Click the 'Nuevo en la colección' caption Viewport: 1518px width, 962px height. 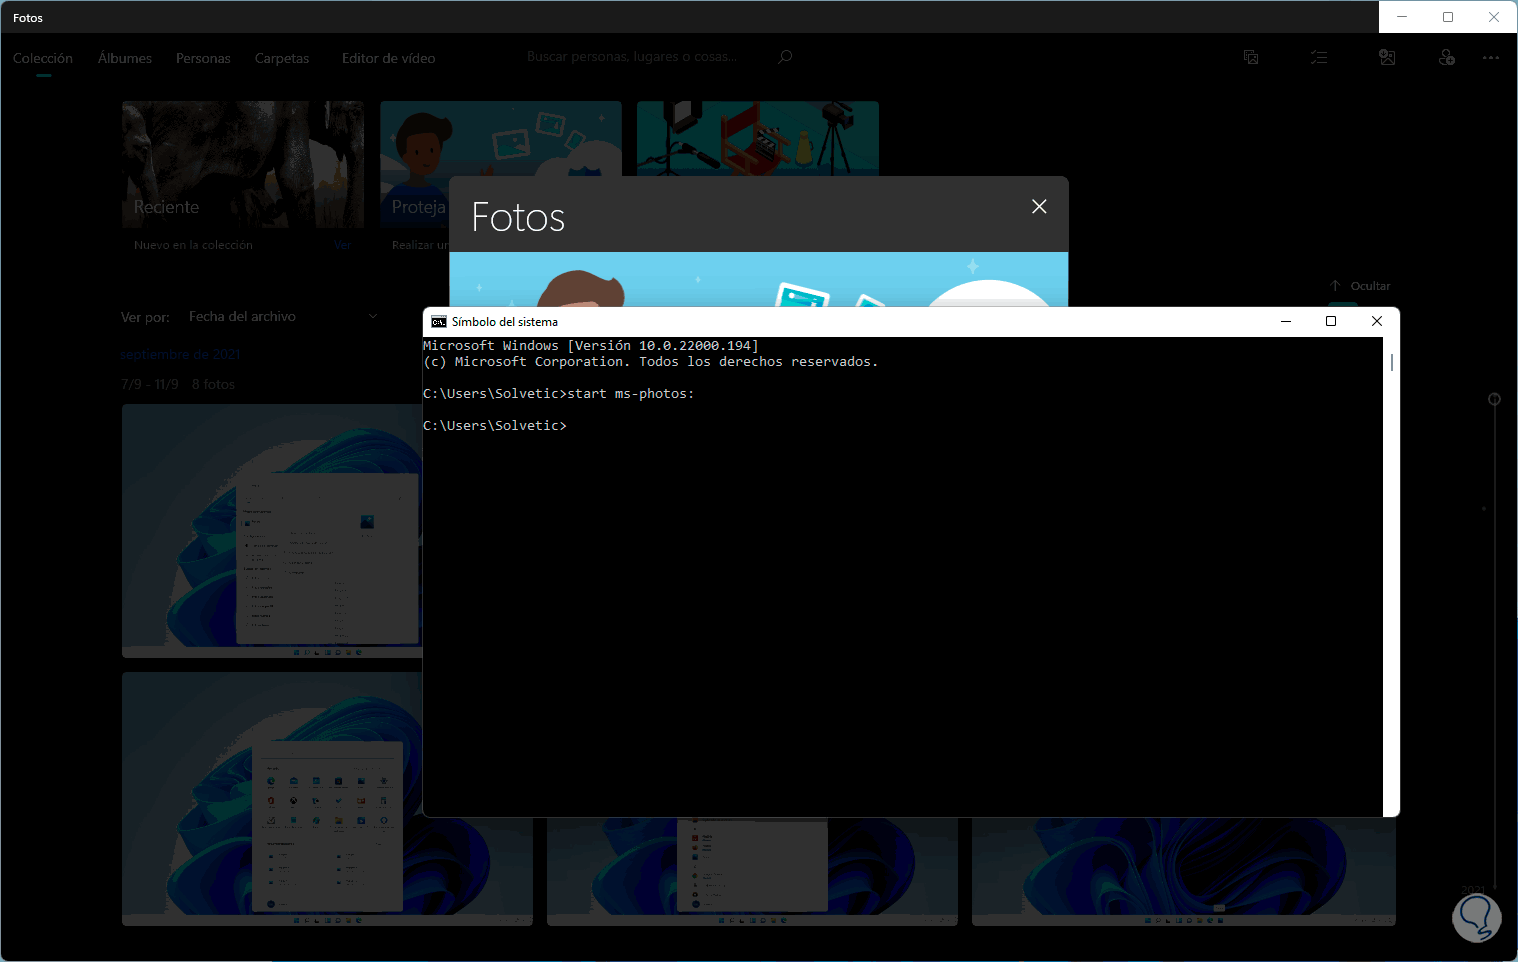[193, 245]
